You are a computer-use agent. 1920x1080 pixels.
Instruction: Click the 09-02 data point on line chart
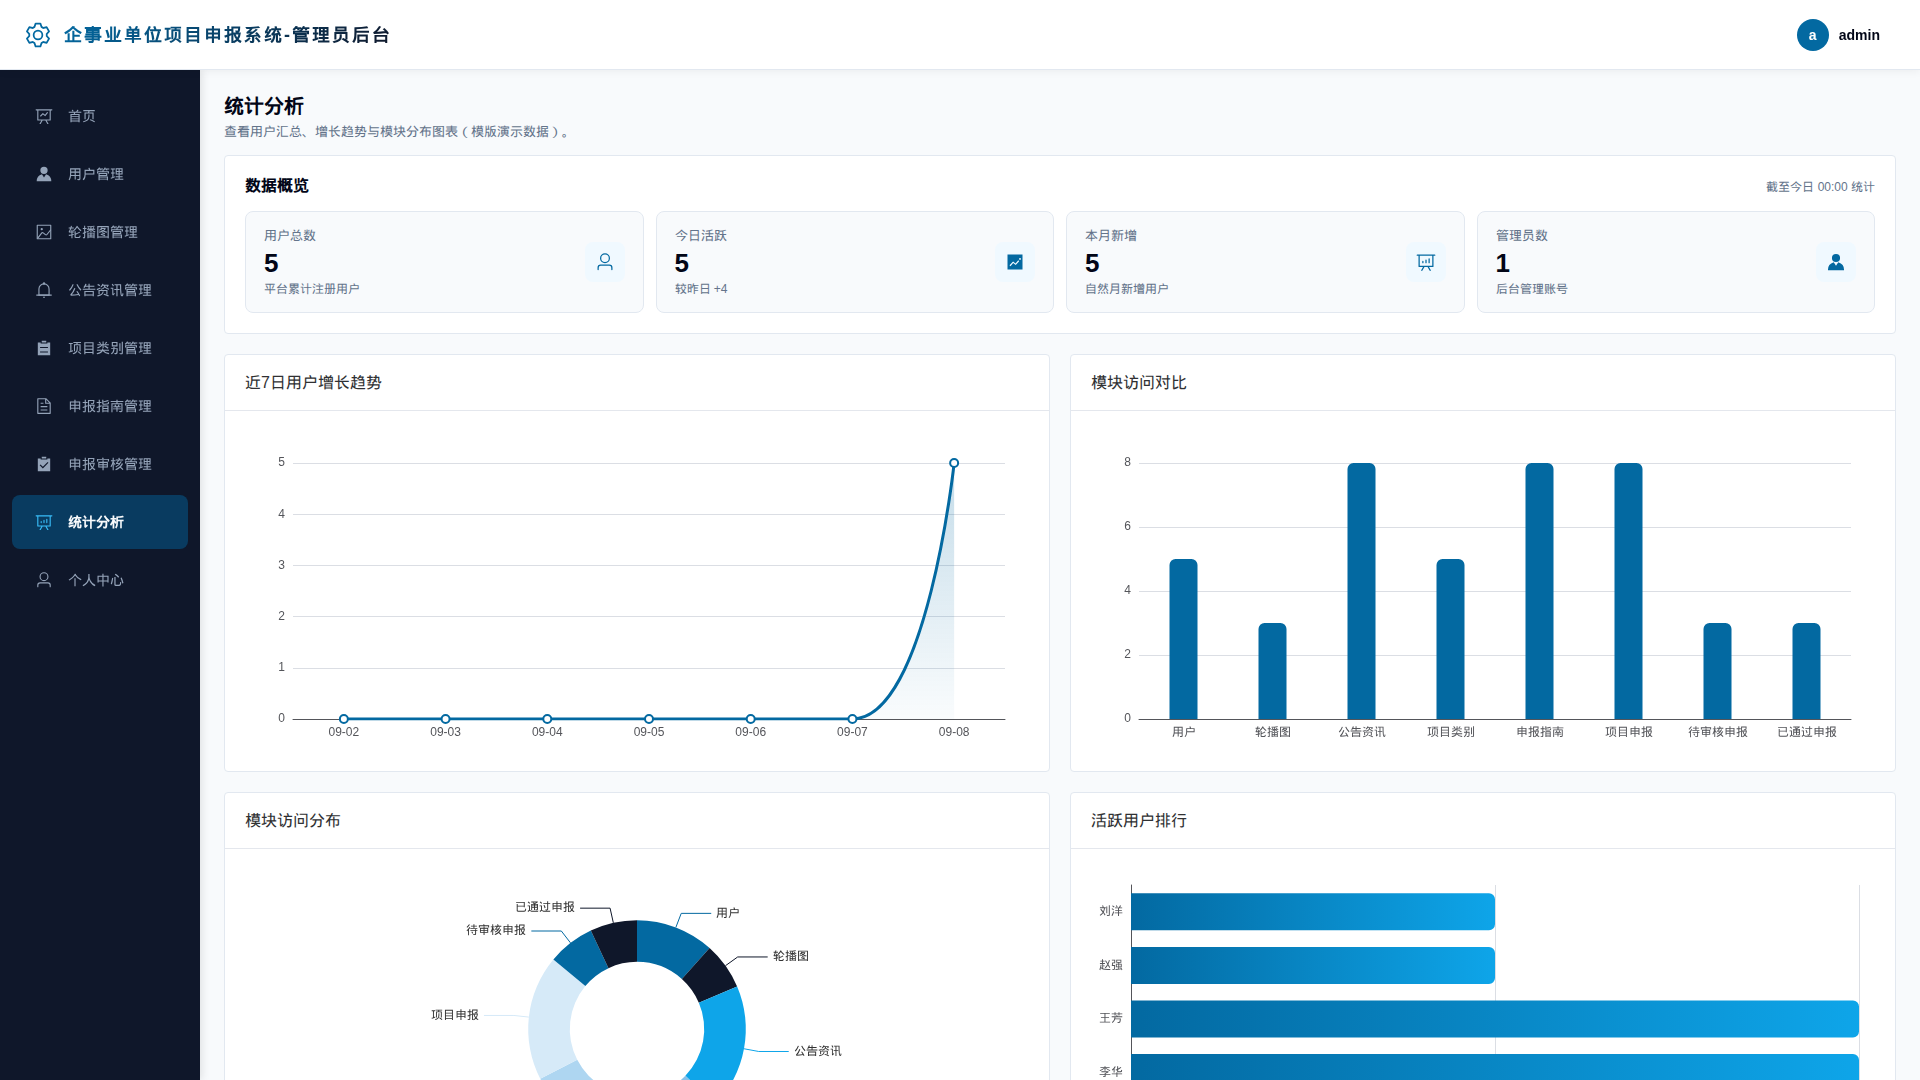coord(344,719)
